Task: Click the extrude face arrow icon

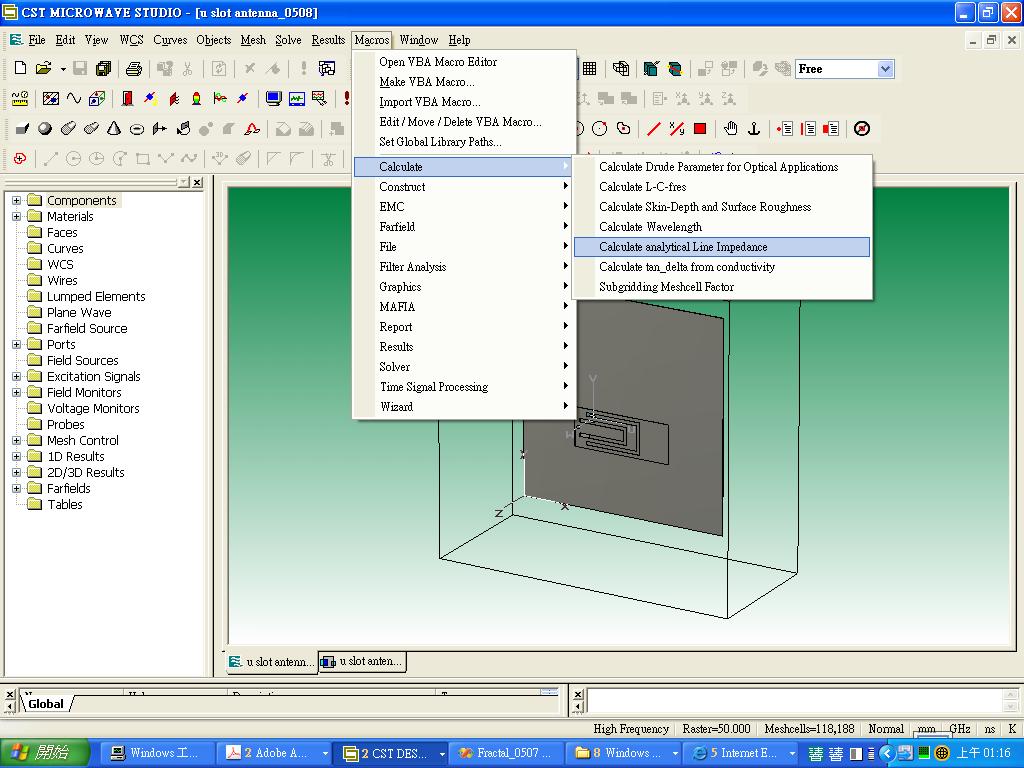Action: 159,129
